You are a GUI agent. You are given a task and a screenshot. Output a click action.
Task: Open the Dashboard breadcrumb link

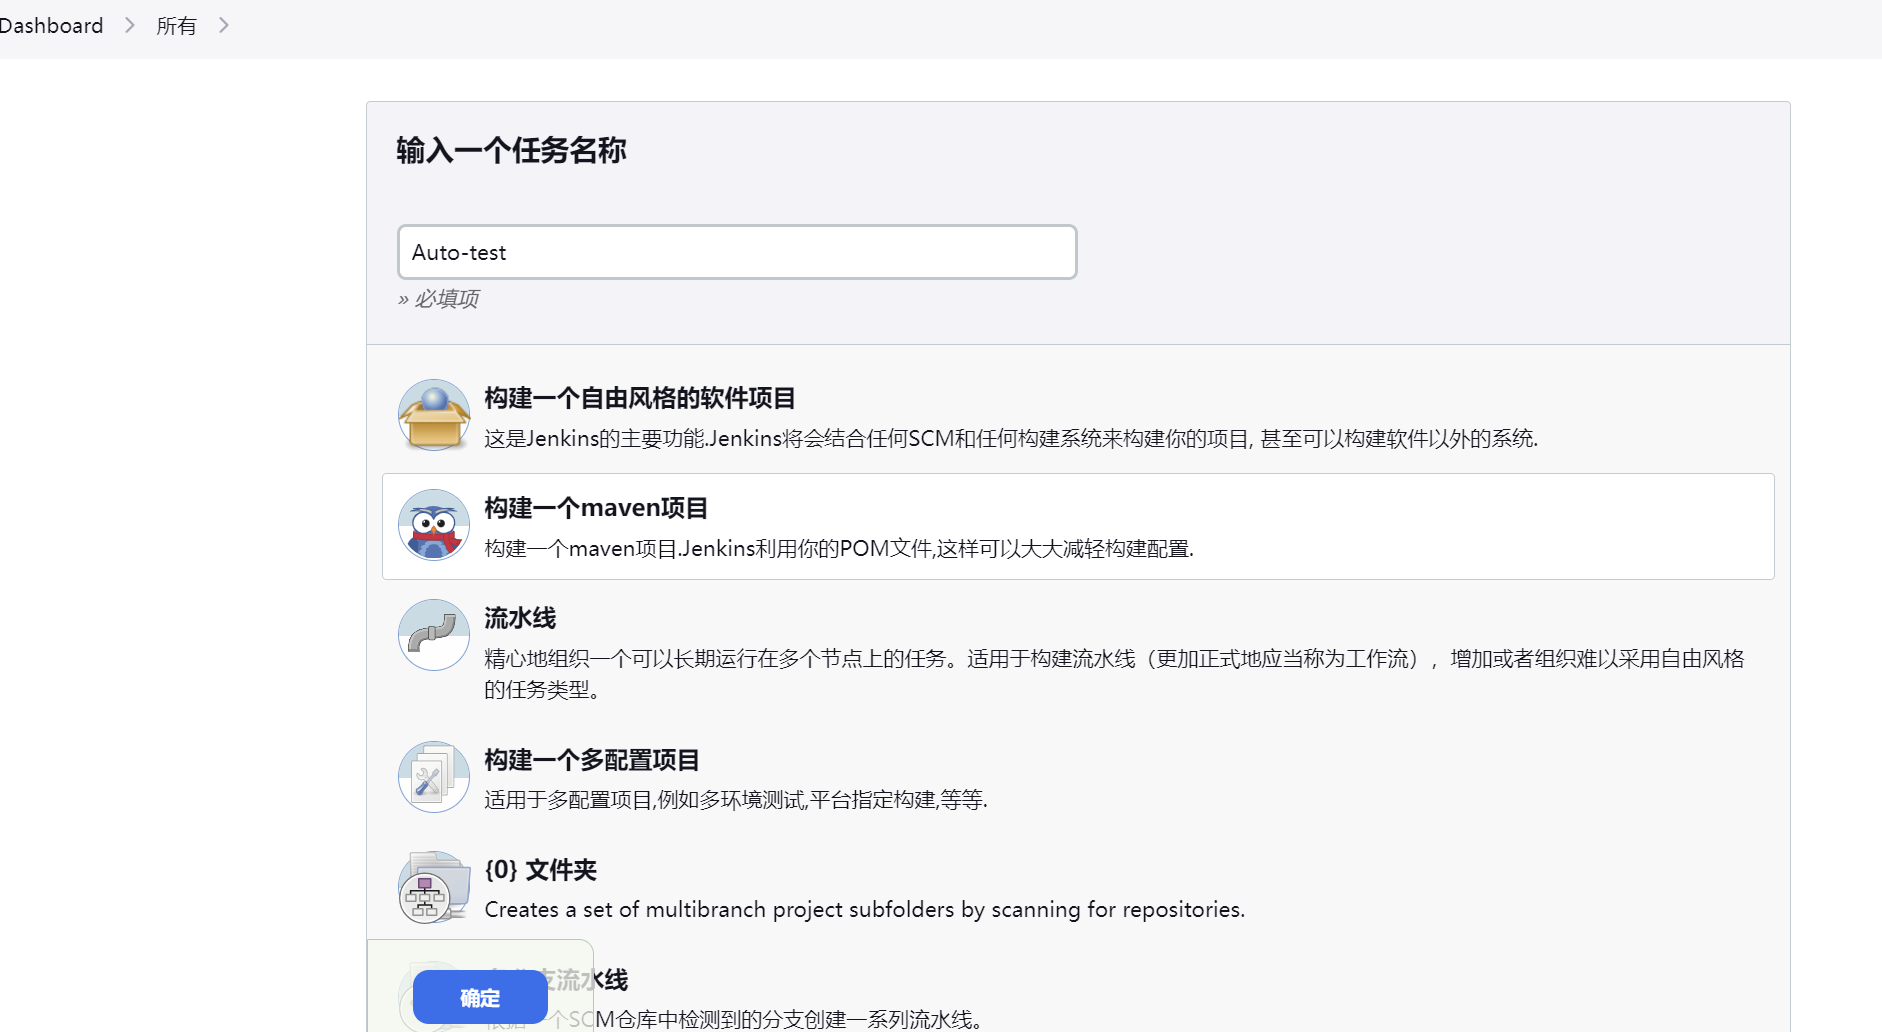pyautogui.click(x=51, y=26)
